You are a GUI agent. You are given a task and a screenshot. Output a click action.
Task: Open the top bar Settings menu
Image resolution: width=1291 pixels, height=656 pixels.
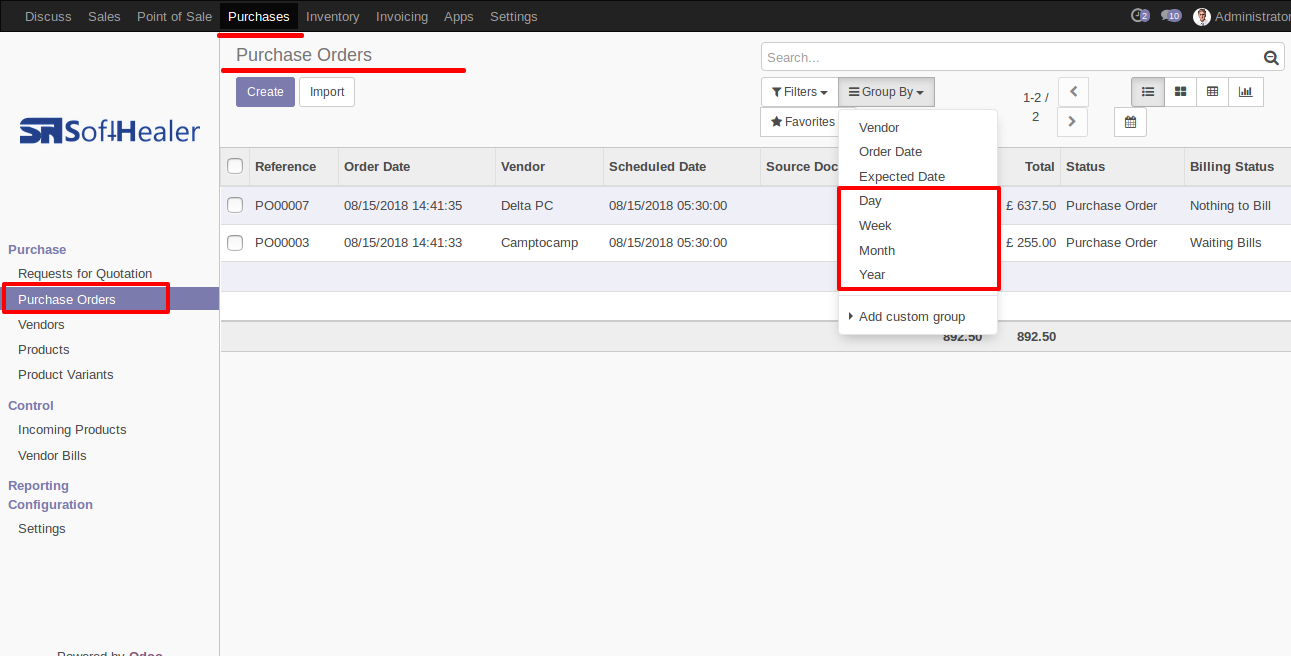click(514, 16)
